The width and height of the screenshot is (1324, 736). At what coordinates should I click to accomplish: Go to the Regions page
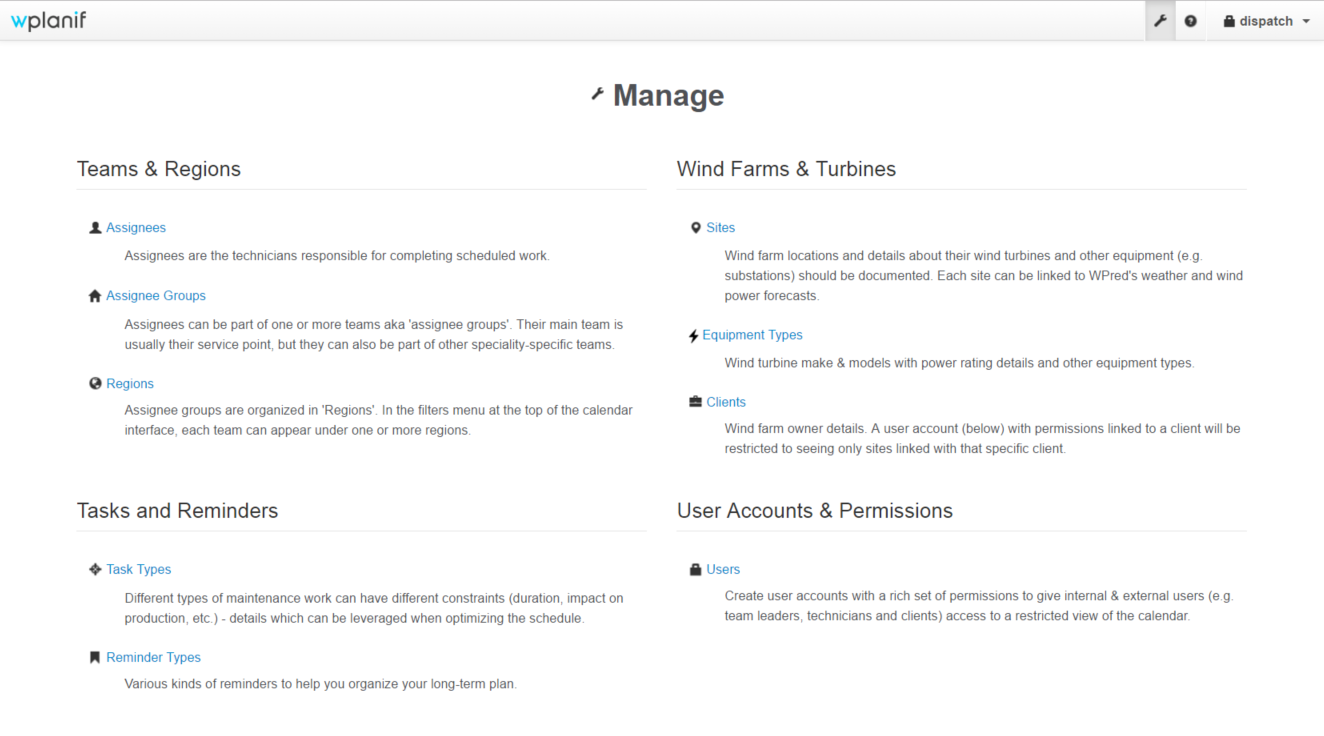[130, 384]
